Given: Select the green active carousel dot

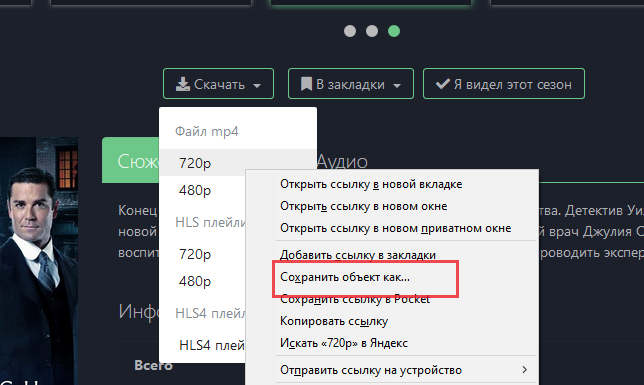Looking at the screenshot, I should coord(394,31).
